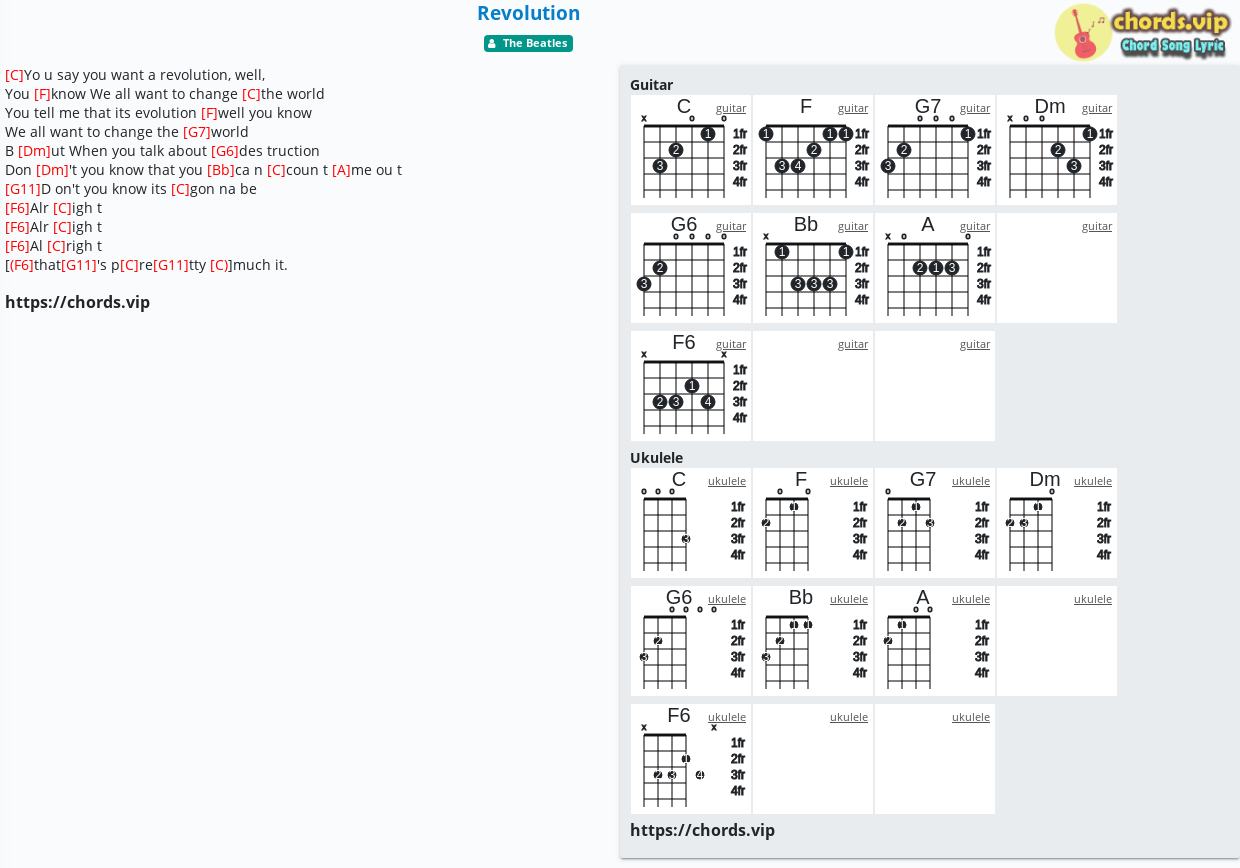The image size is (1240, 868).
Task: Click the Chord Song Lyric logo caption
Action: click(x=1173, y=46)
